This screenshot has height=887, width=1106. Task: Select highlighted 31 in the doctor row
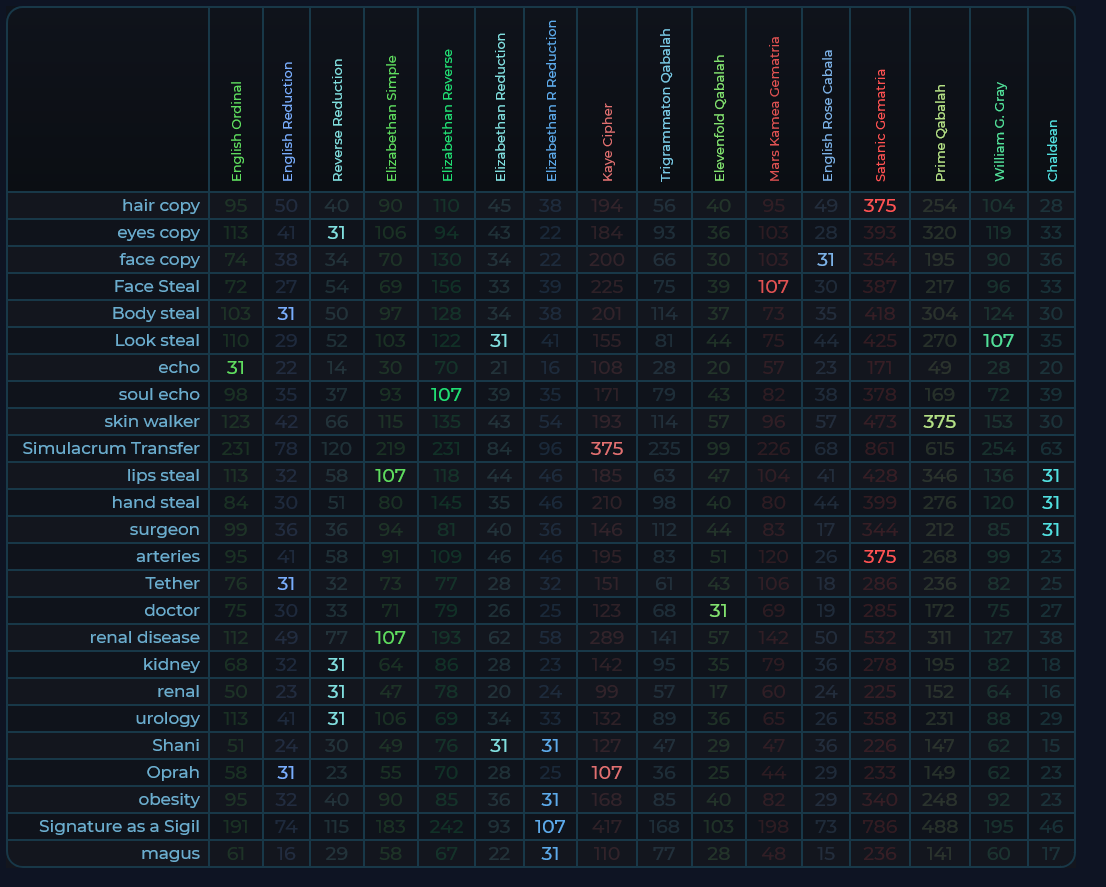718,610
